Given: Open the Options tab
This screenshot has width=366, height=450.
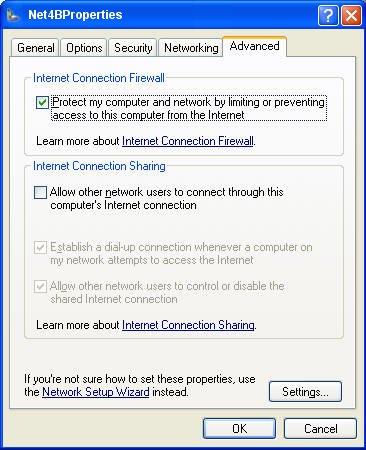Looking at the screenshot, I should [x=84, y=48].
